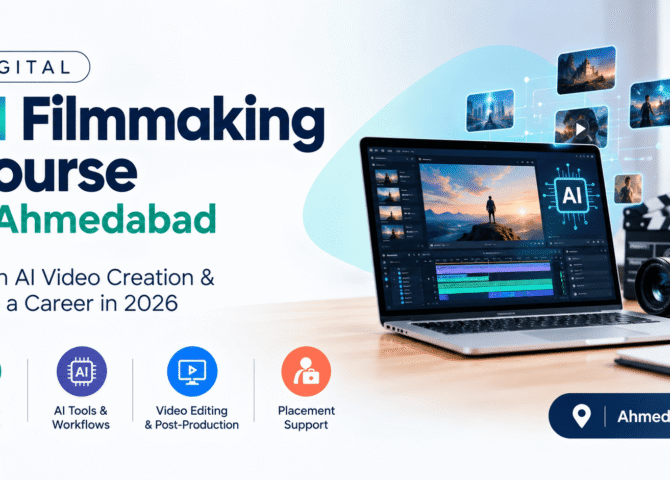The width and height of the screenshot is (670, 480).
Task: Click the outlined pill badge at top left
Action: coord(44,67)
